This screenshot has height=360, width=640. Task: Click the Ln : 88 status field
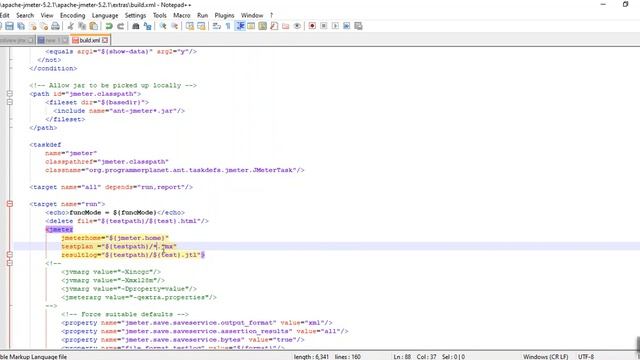point(402,356)
